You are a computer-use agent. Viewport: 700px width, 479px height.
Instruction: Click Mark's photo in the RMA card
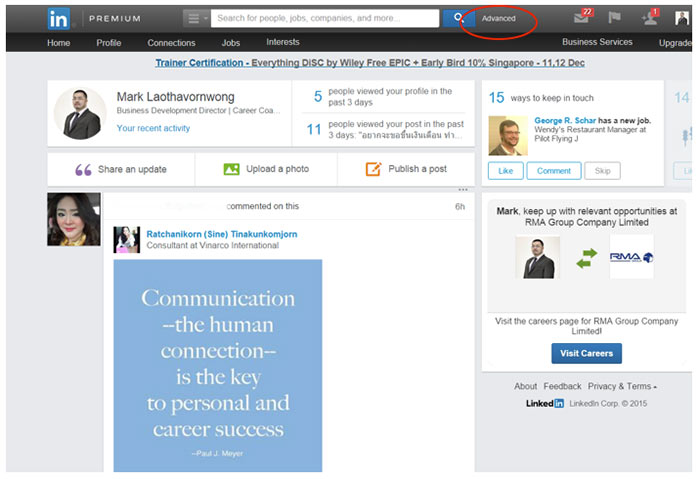point(538,258)
